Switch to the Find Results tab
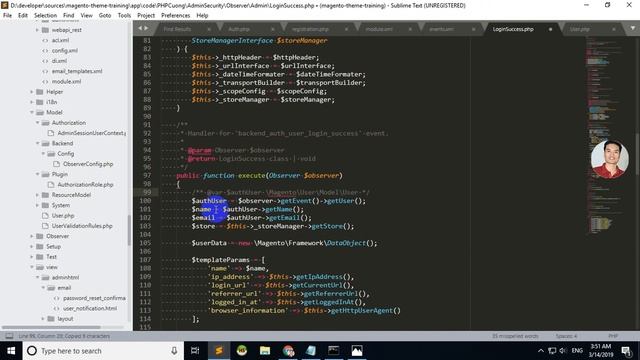 click(177, 29)
